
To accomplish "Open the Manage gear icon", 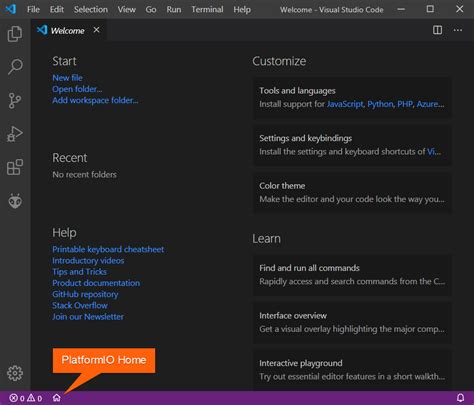I will point(15,373).
